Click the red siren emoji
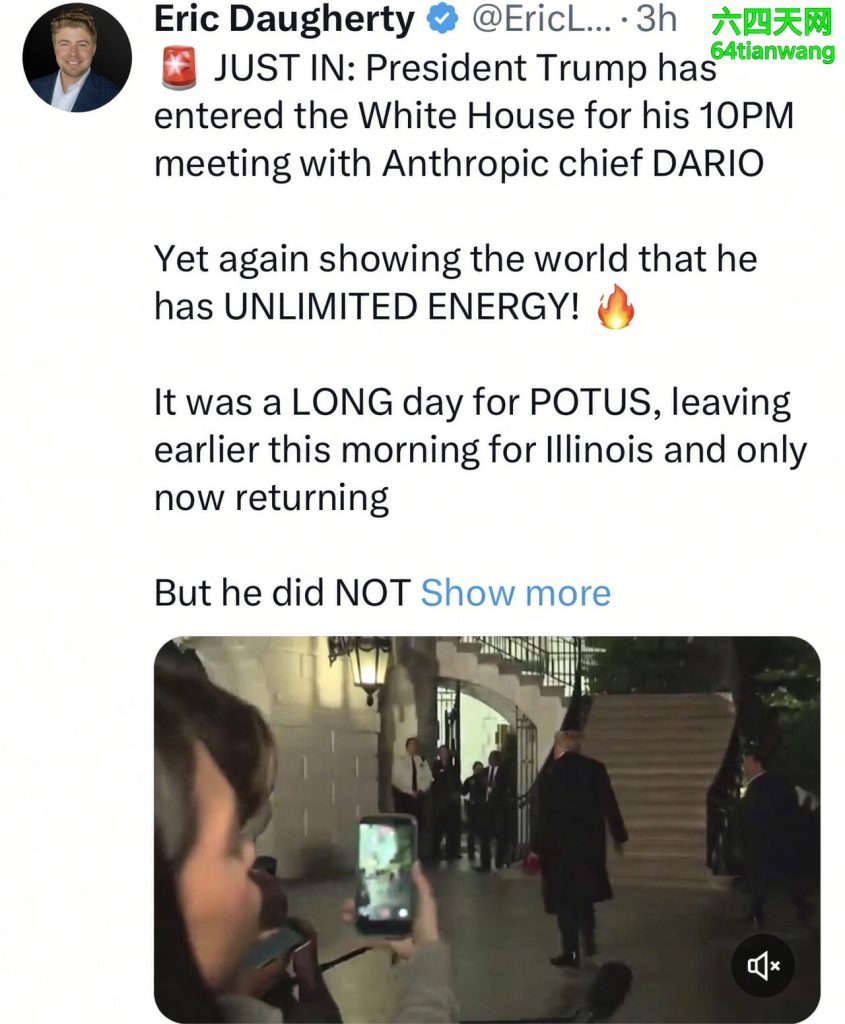Image resolution: width=845 pixels, height=1024 pixels. pyautogui.click(x=179, y=69)
